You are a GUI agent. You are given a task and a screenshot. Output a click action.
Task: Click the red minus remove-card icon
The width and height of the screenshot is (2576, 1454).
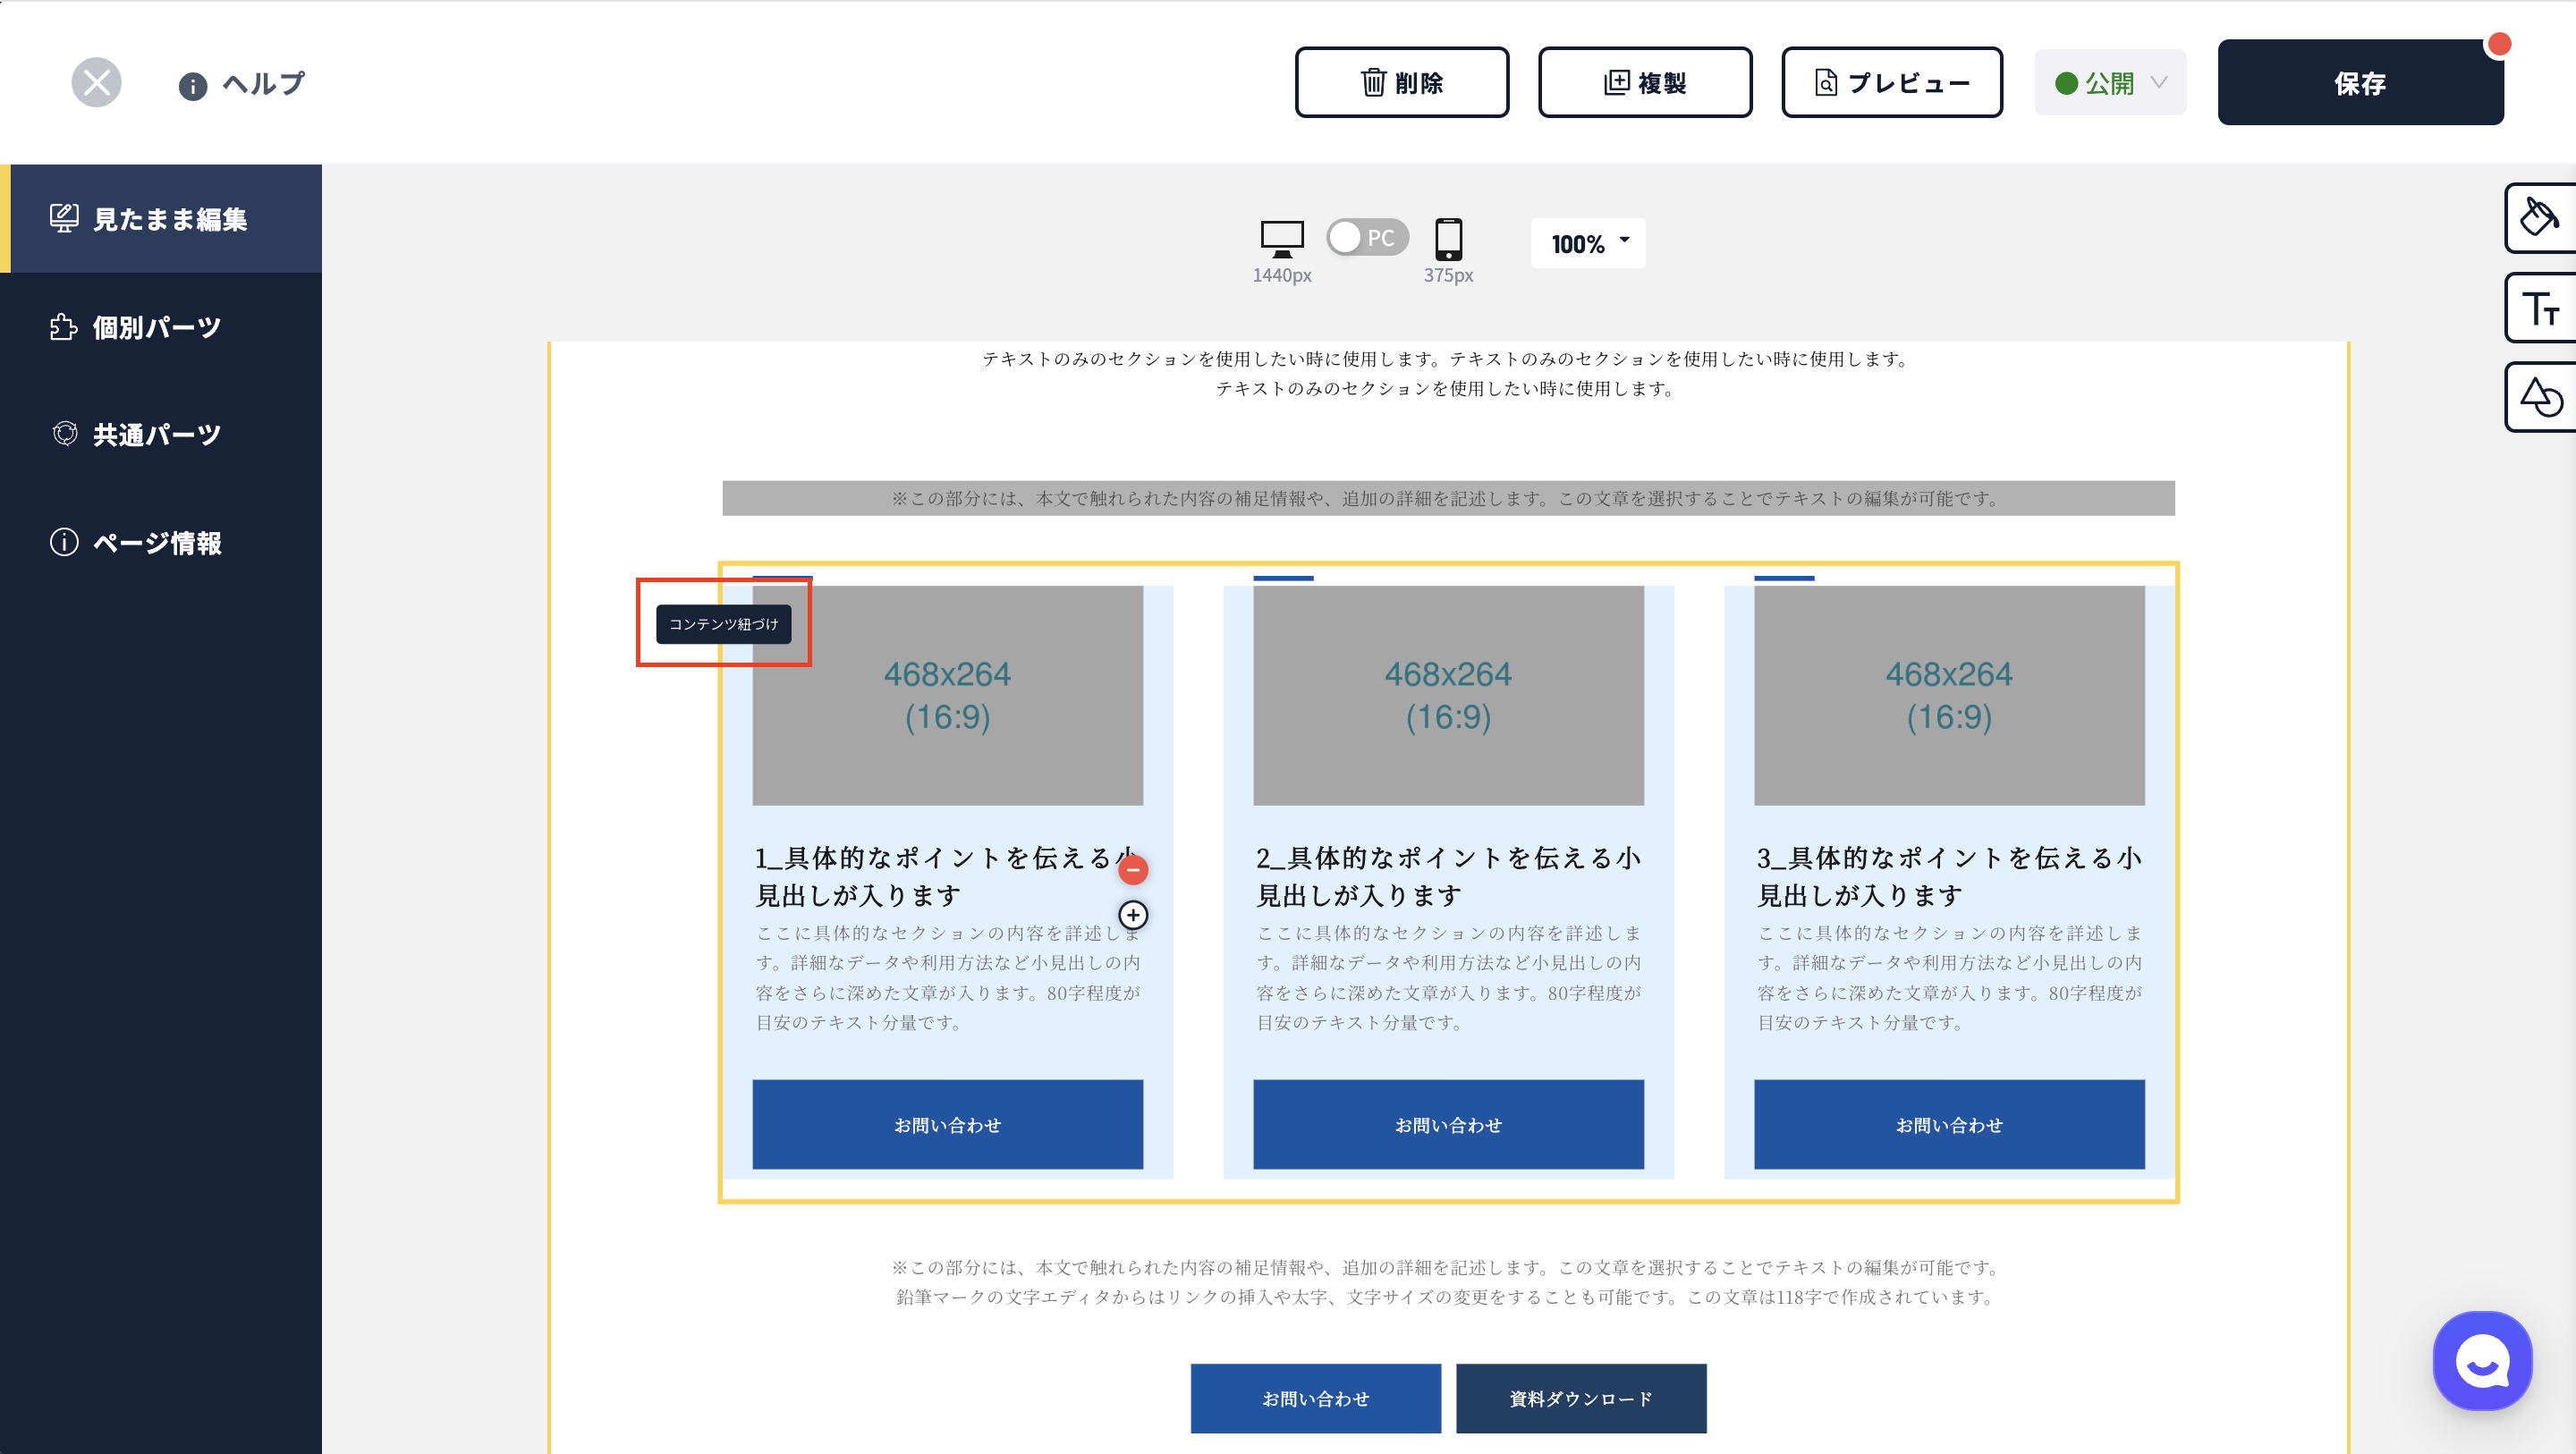pos(1133,870)
